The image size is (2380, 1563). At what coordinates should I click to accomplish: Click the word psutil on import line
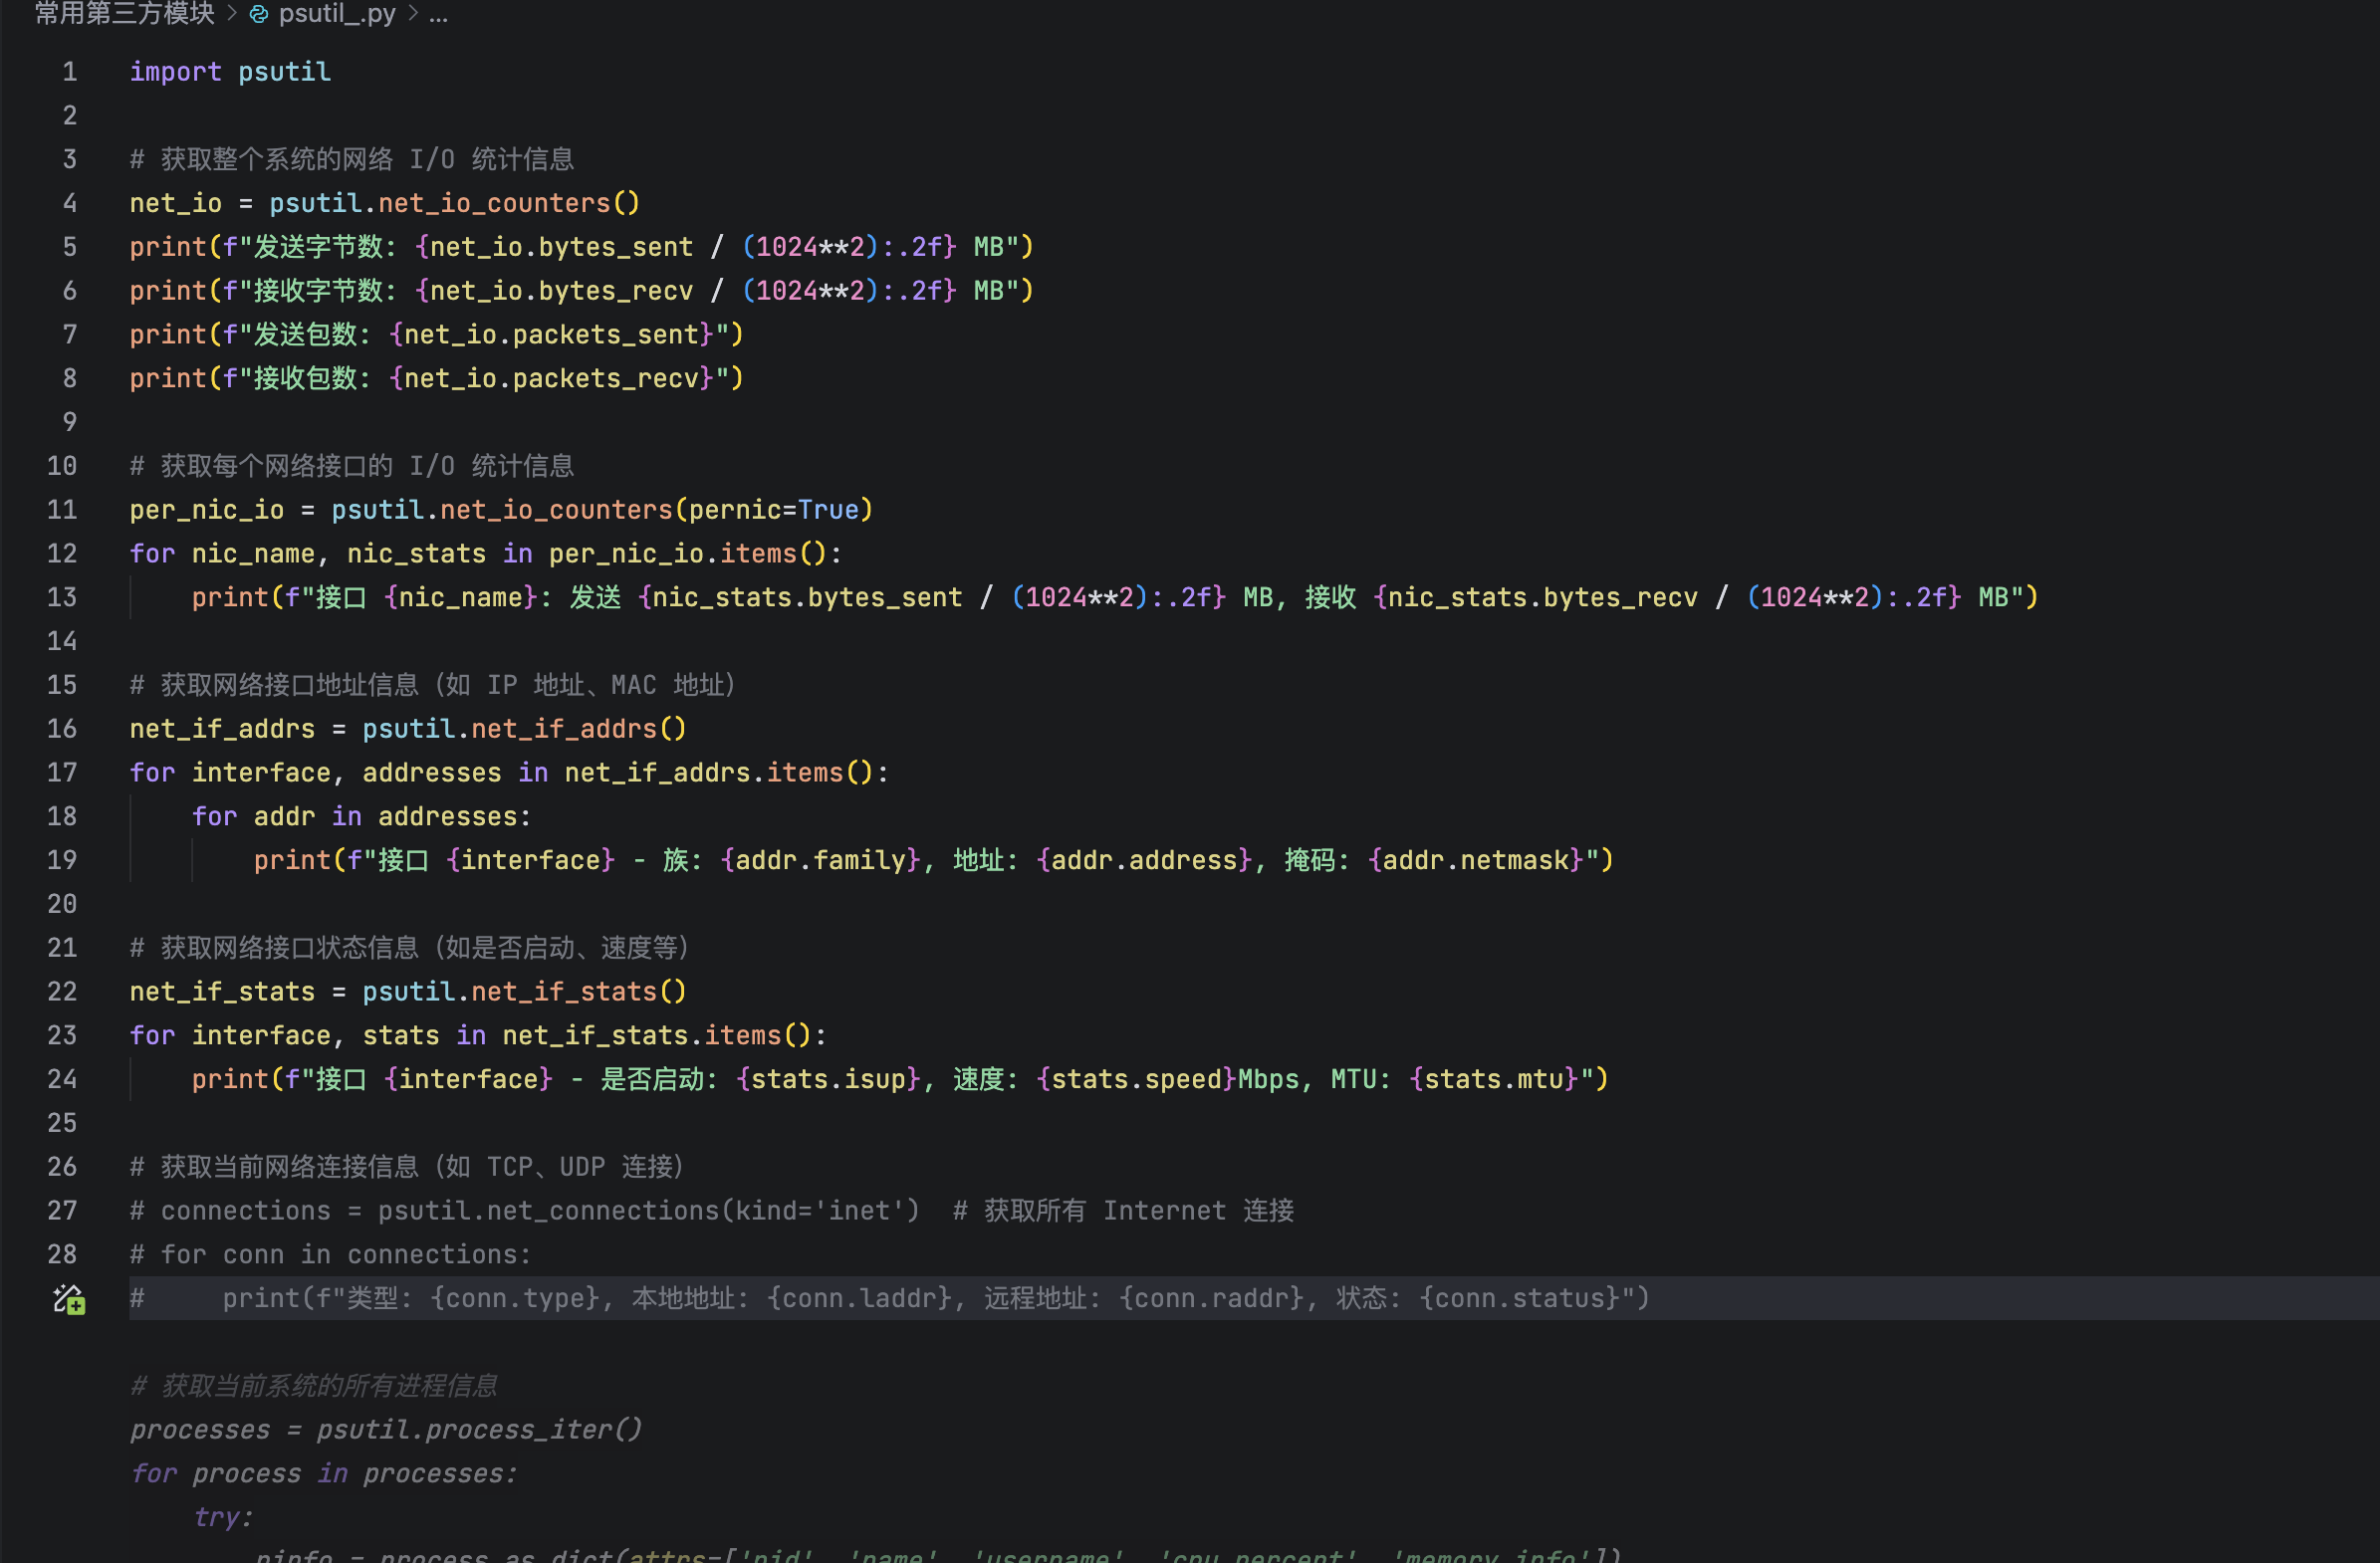(x=284, y=72)
